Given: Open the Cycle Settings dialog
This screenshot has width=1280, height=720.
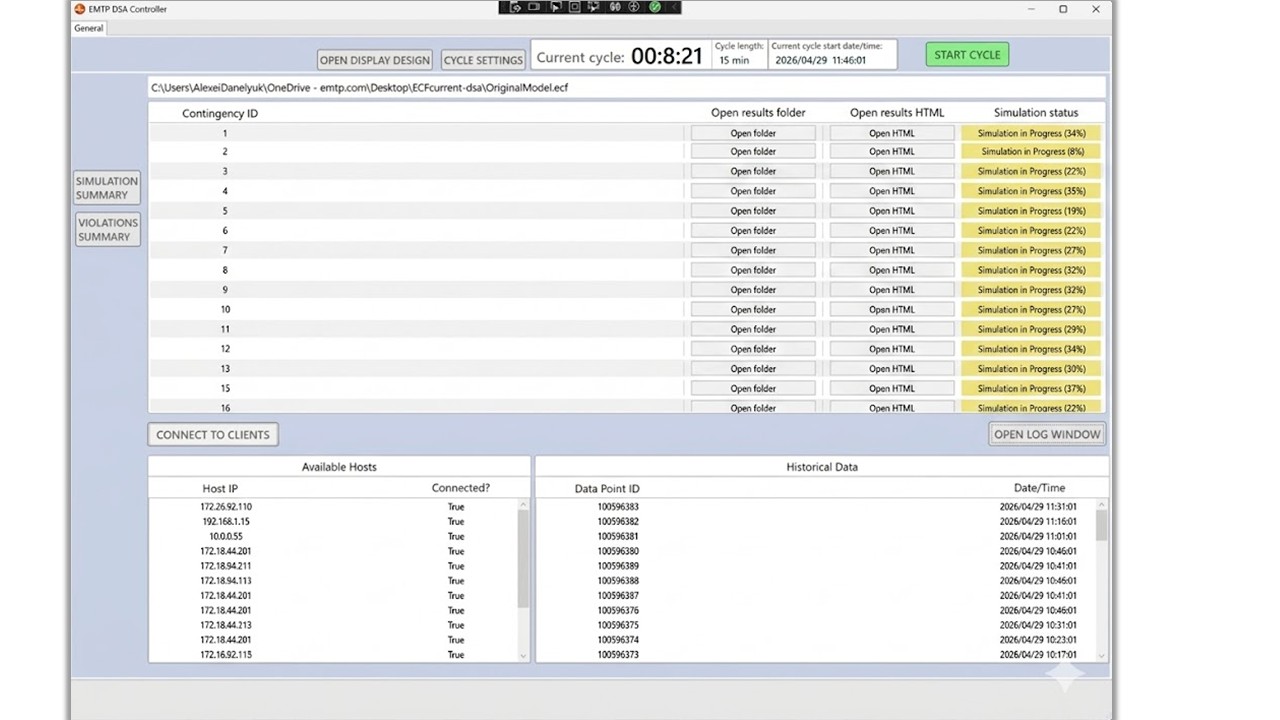Looking at the screenshot, I should (483, 60).
